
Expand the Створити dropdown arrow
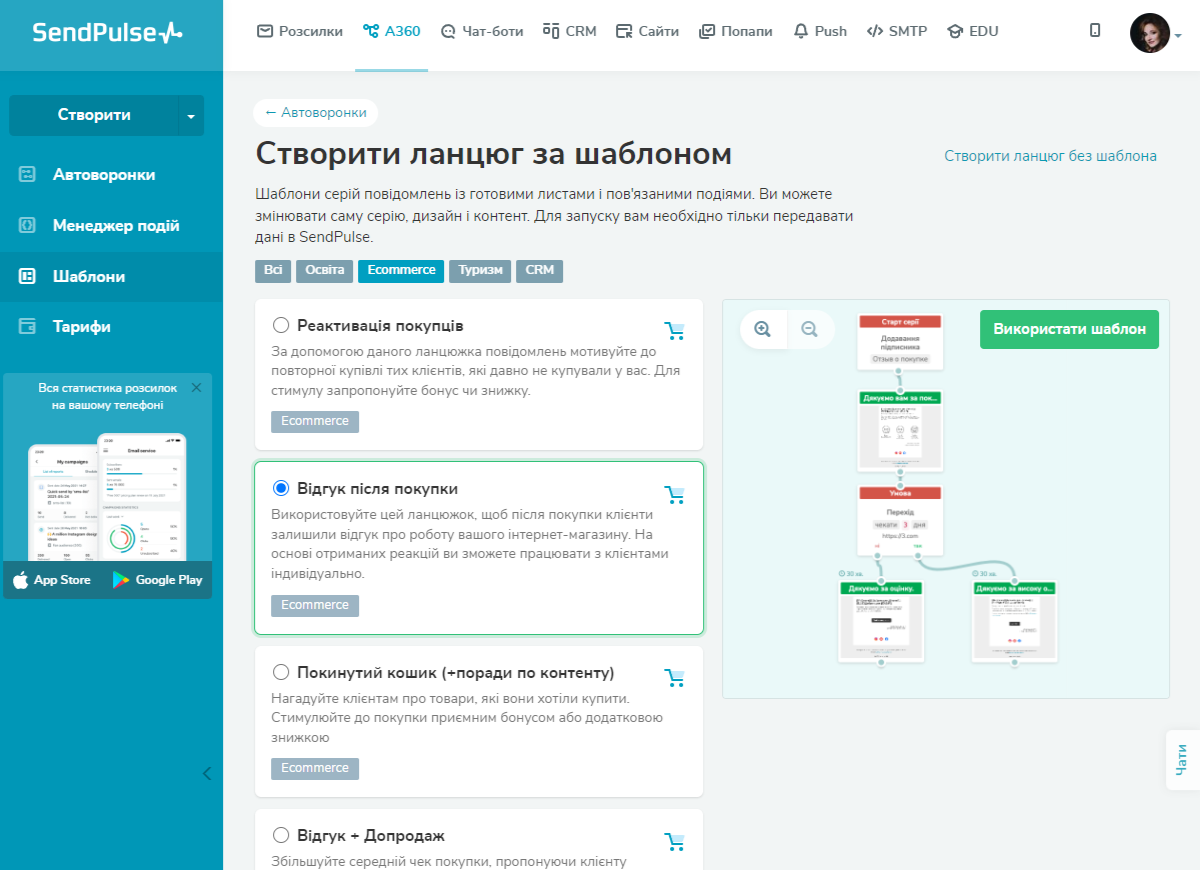tap(191, 116)
